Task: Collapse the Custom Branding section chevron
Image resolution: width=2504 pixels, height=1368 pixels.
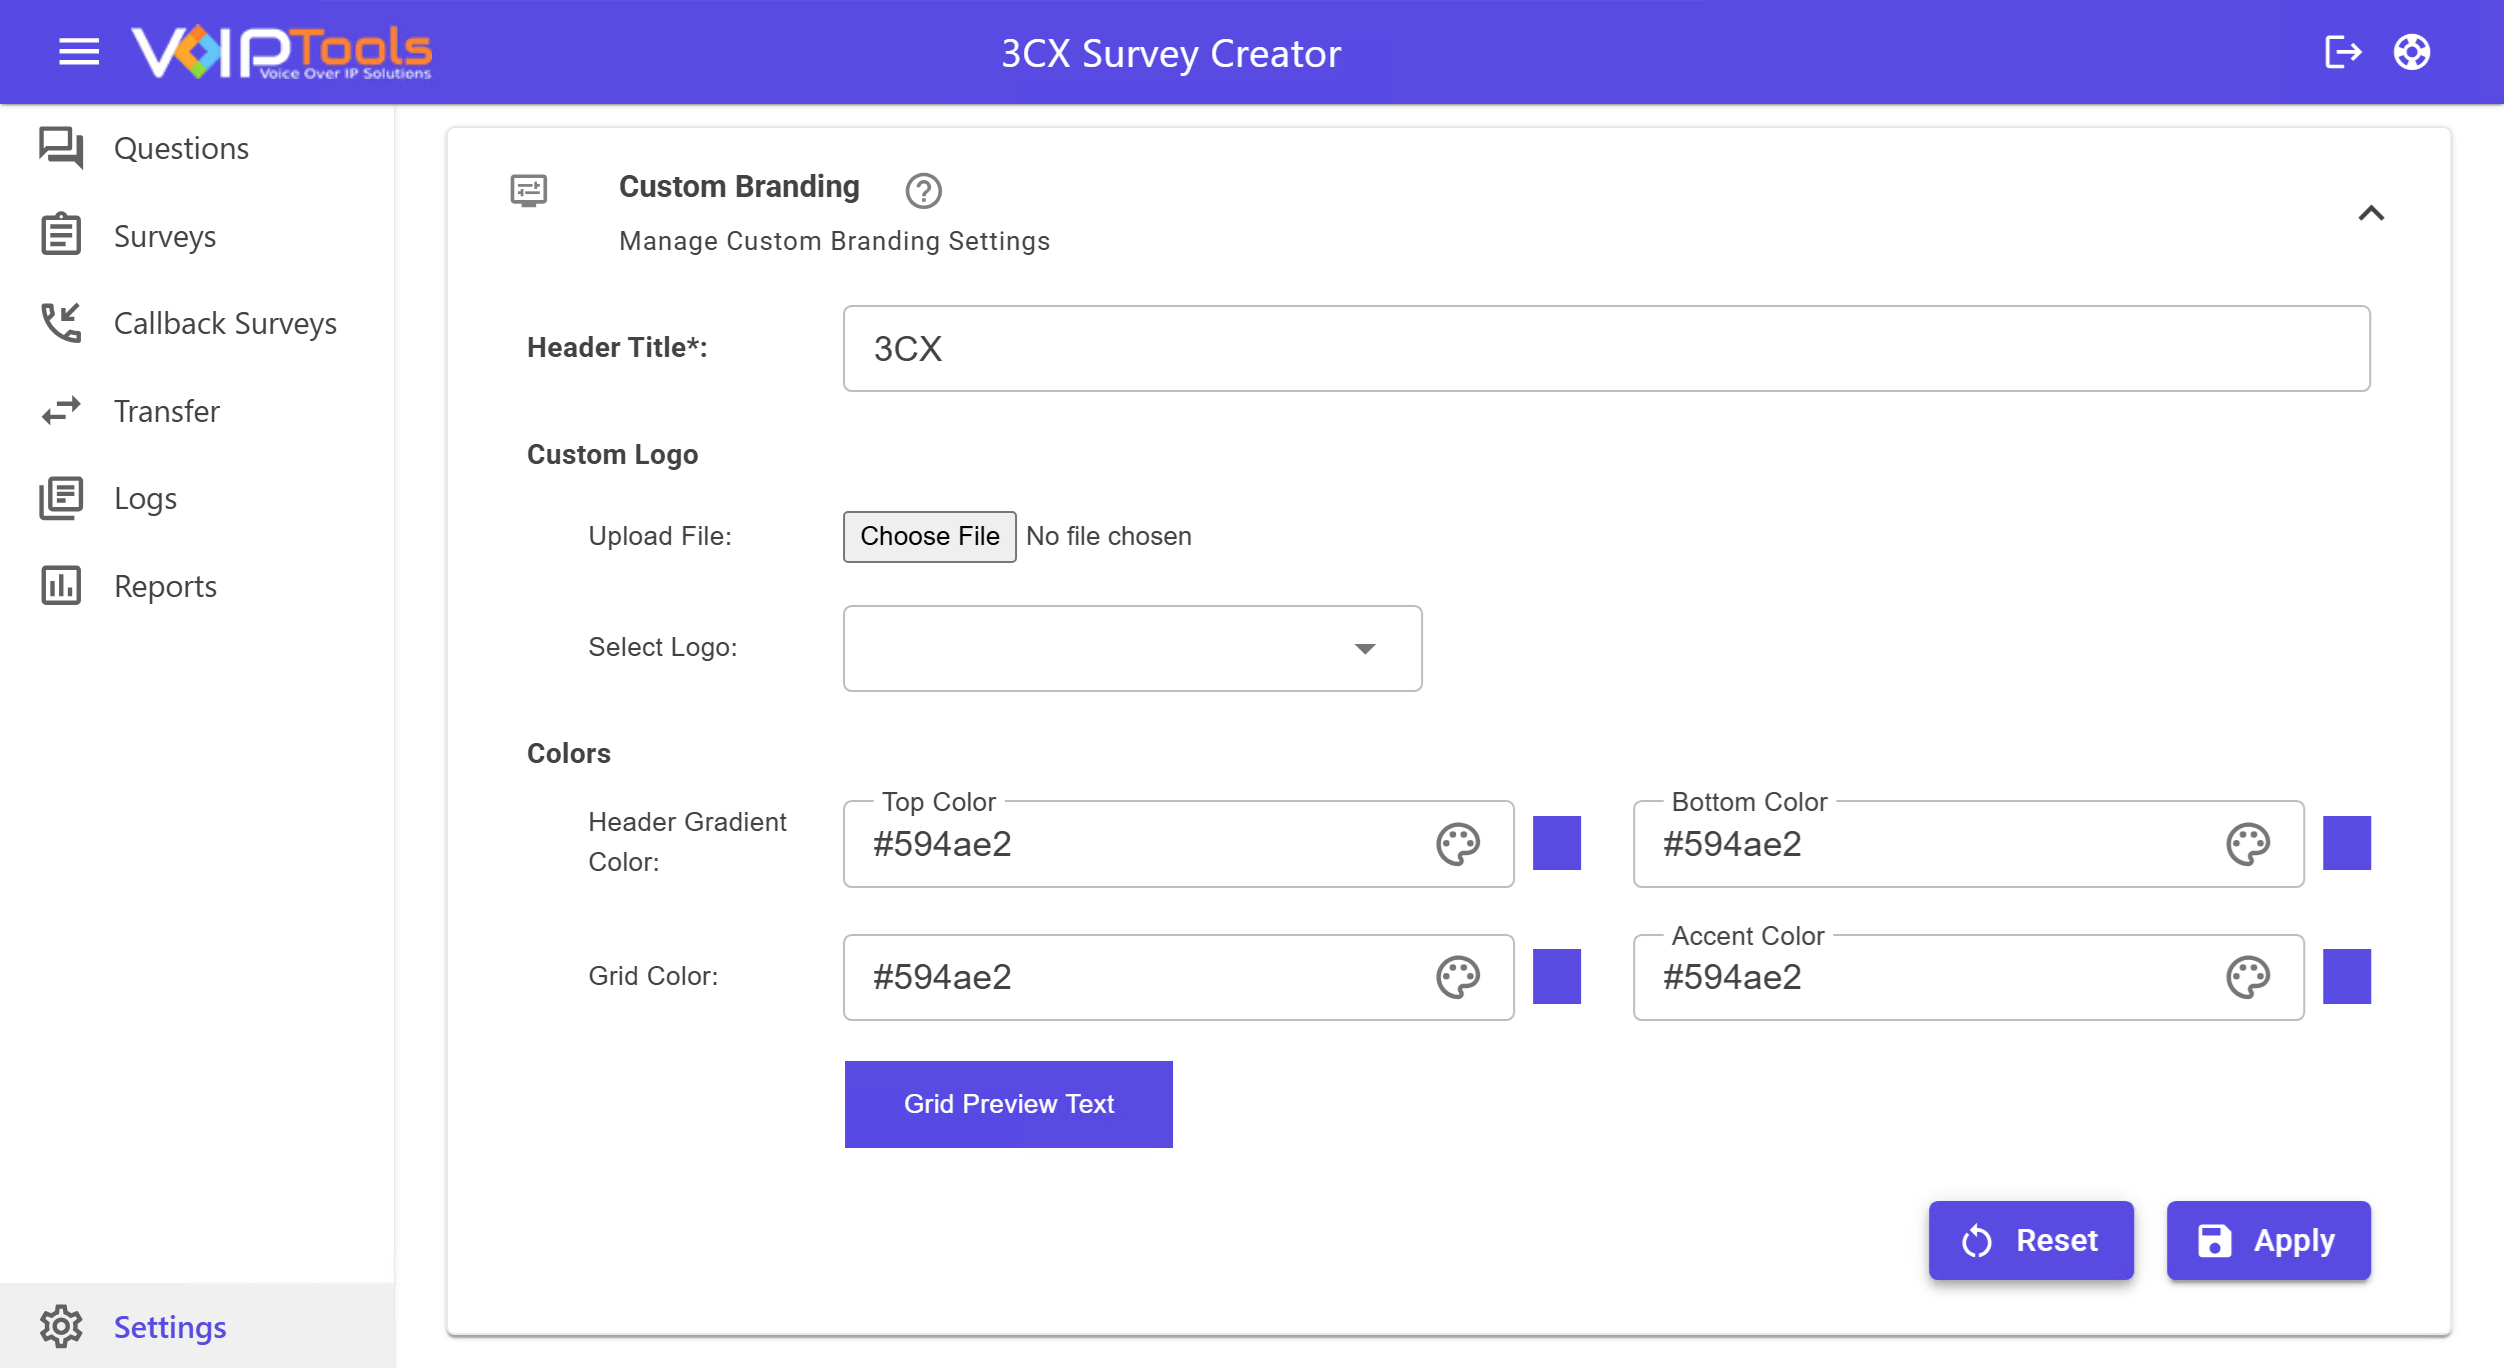Action: point(2371,213)
